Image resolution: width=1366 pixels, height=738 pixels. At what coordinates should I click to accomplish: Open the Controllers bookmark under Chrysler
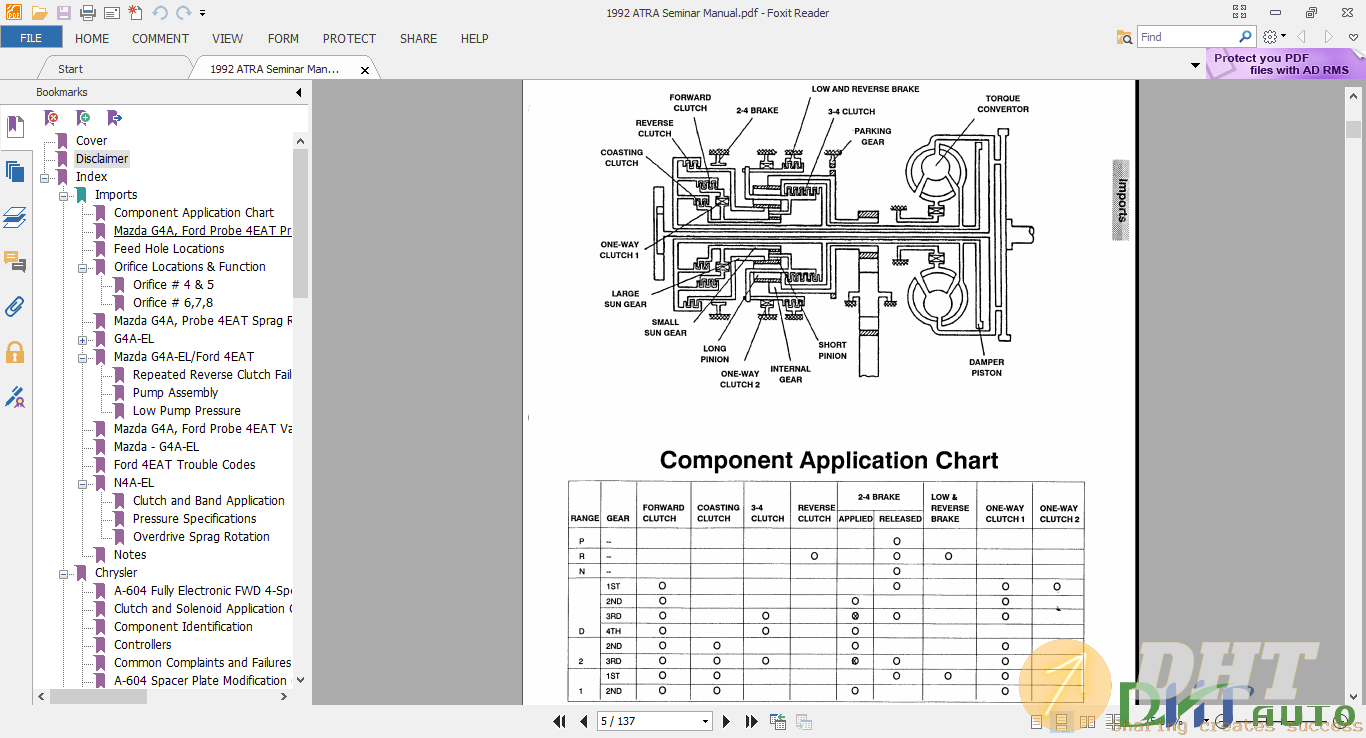[x=142, y=645]
